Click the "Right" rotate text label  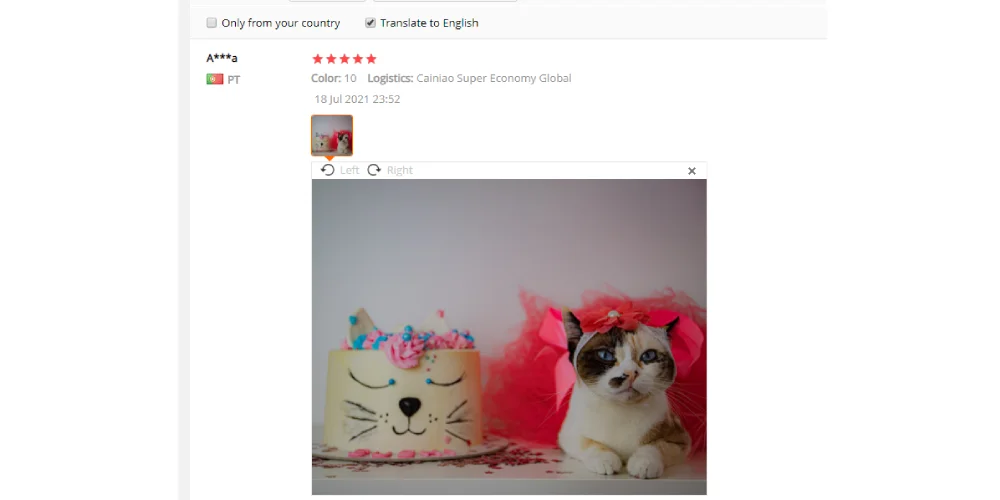[x=400, y=170]
